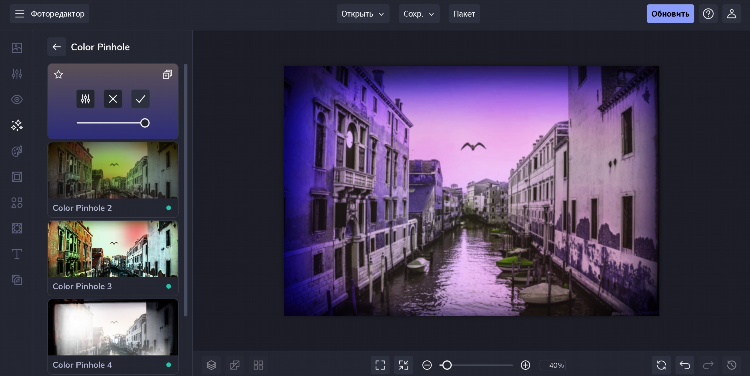Click the Пакет button
Screen dimensions: 750x376
pyautogui.click(x=464, y=14)
